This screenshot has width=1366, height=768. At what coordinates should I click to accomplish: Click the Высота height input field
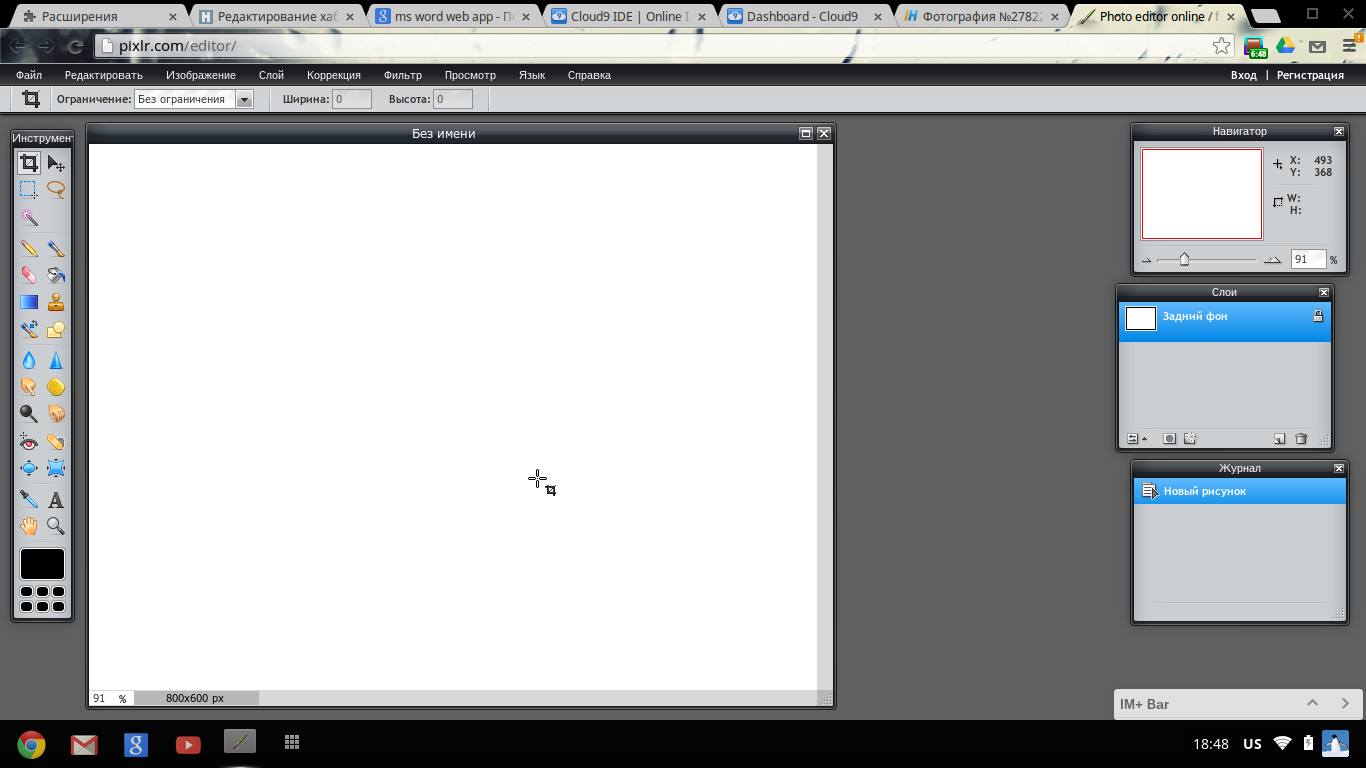(x=453, y=99)
